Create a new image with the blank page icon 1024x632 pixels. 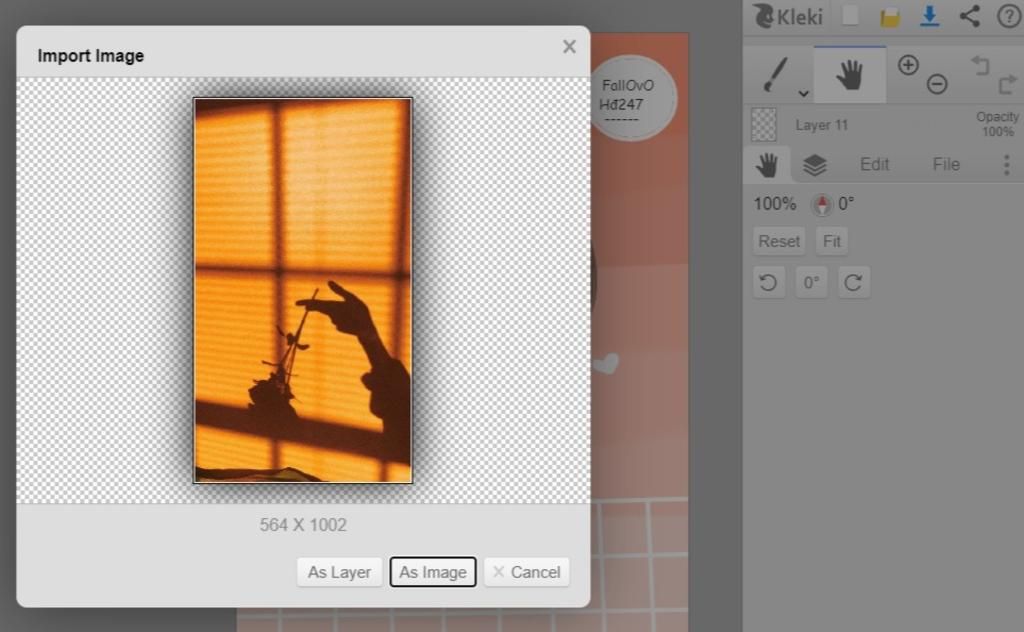point(850,16)
